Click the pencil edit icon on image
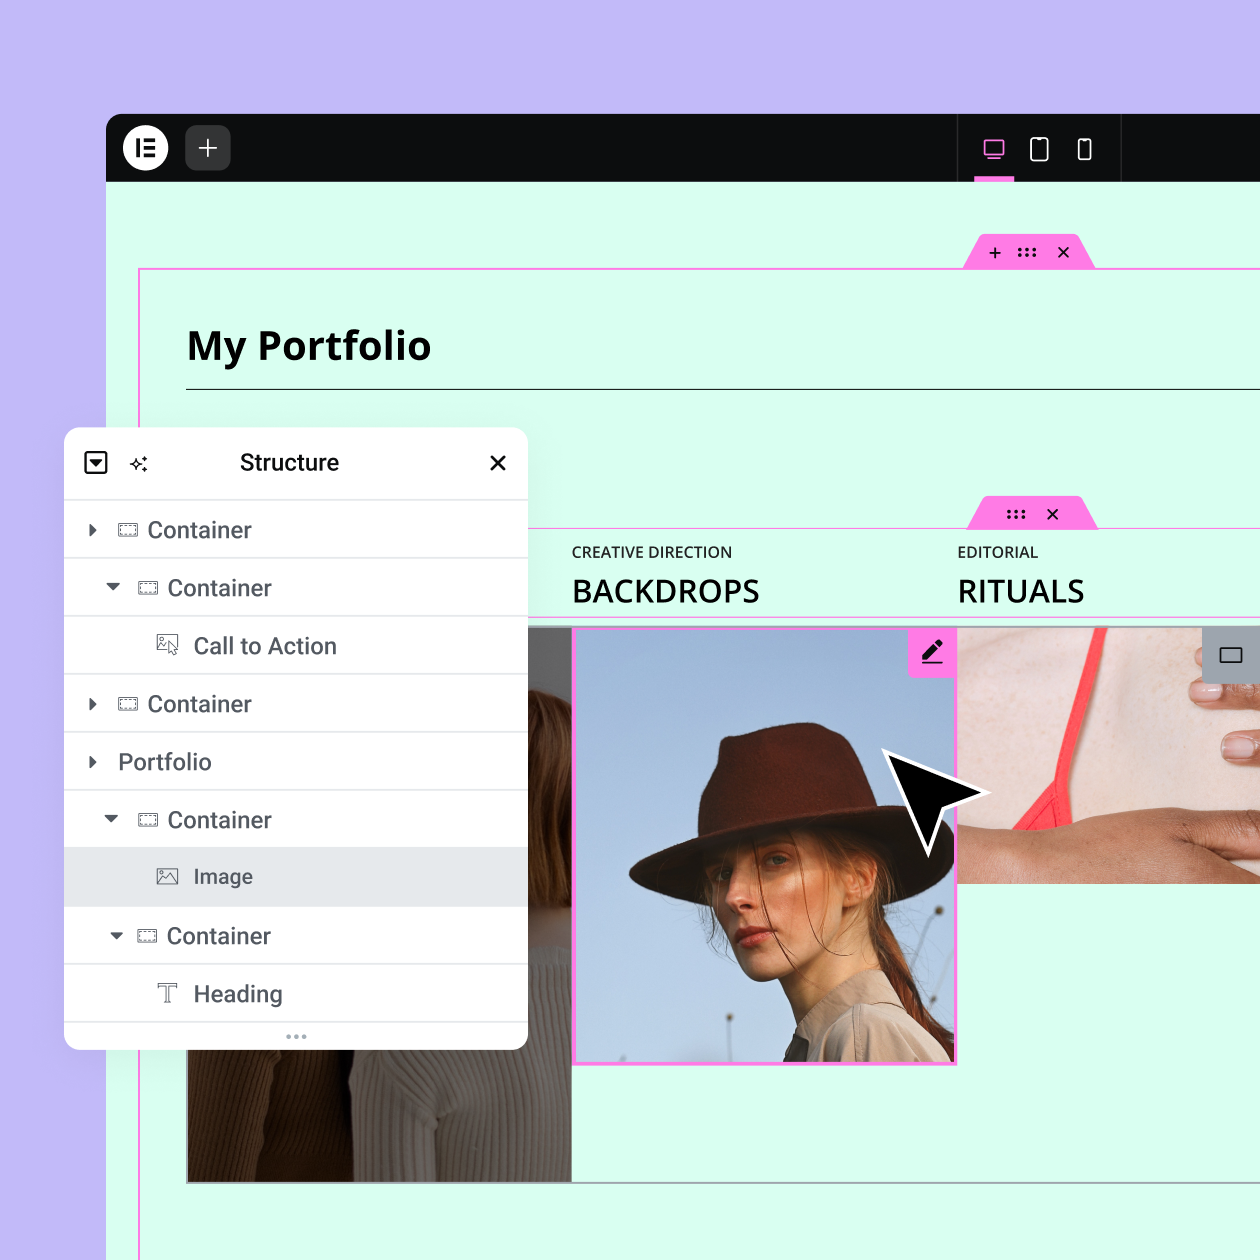Image resolution: width=1260 pixels, height=1260 pixels. (932, 652)
